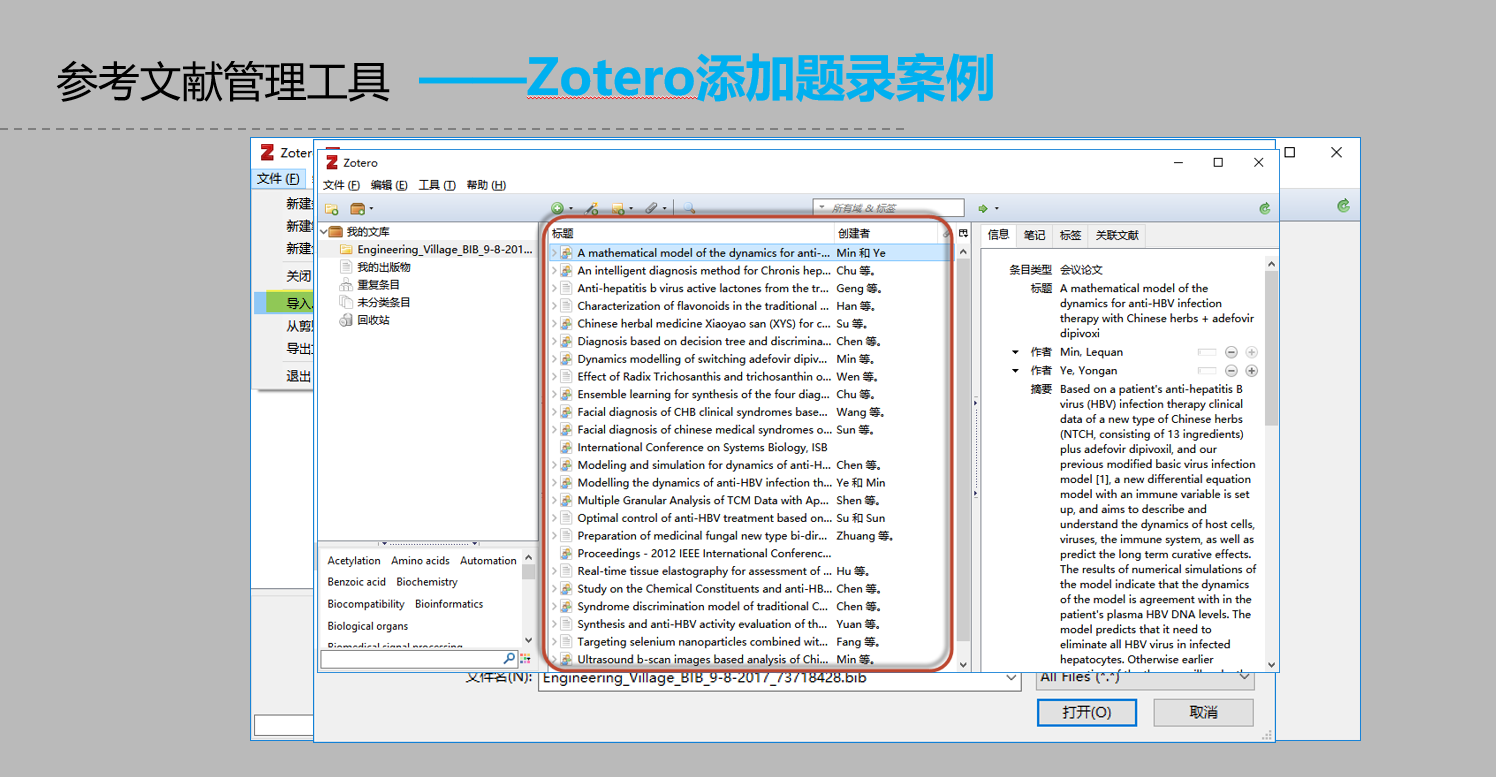Expand the 'Anti-hepatitis b virus' item row
The height and width of the screenshot is (777, 1496).
click(554, 288)
